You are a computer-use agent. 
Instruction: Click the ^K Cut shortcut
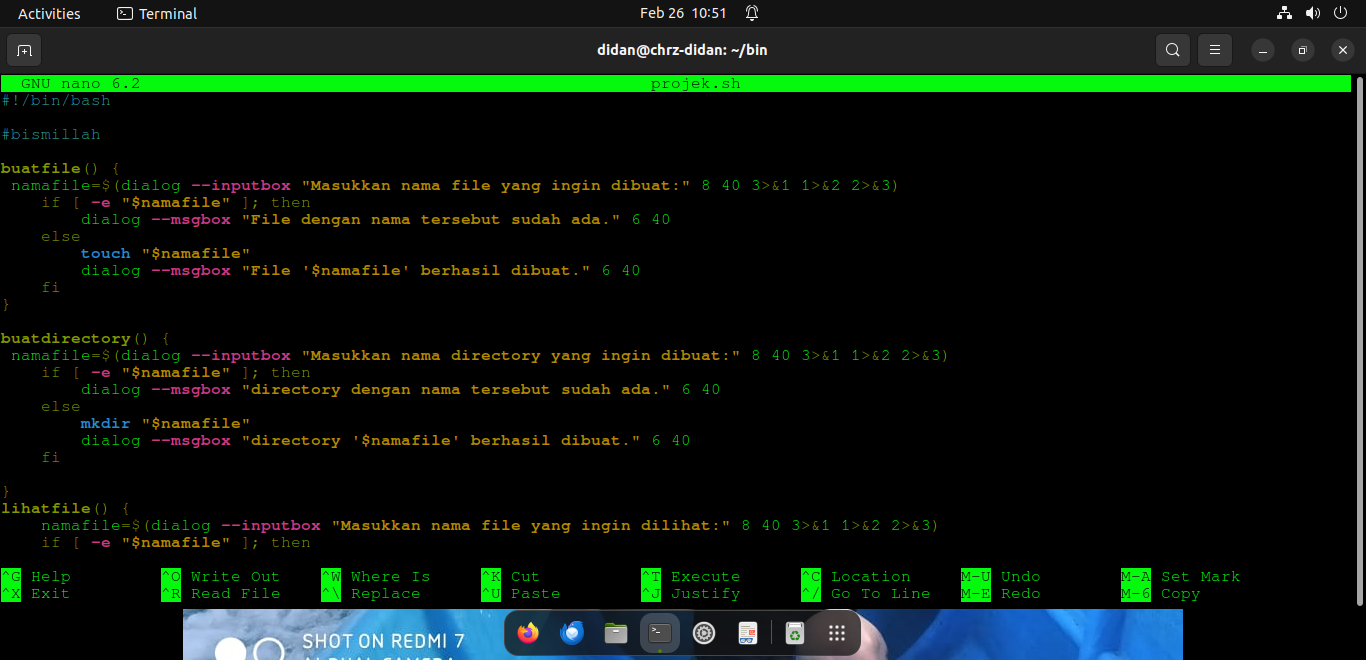click(511, 577)
